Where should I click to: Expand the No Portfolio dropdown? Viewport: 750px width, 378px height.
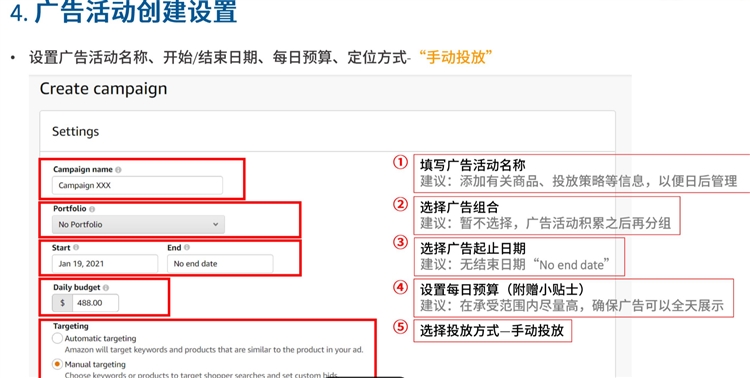tap(138, 224)
